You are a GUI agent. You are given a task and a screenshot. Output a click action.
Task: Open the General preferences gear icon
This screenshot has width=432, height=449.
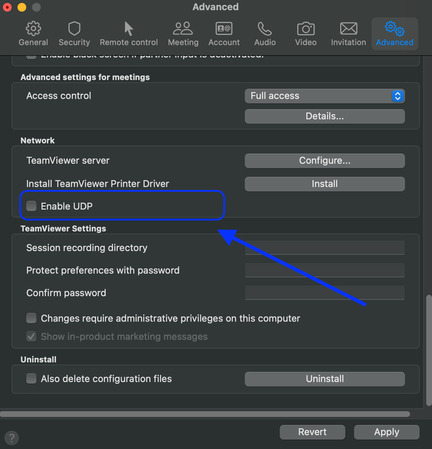coord(33,29)
